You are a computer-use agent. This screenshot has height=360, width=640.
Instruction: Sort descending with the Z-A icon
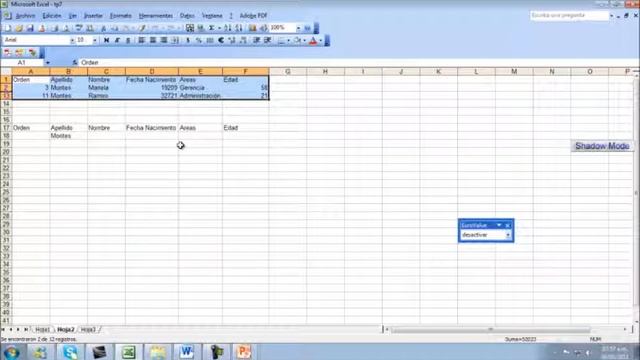click(239, 28)
